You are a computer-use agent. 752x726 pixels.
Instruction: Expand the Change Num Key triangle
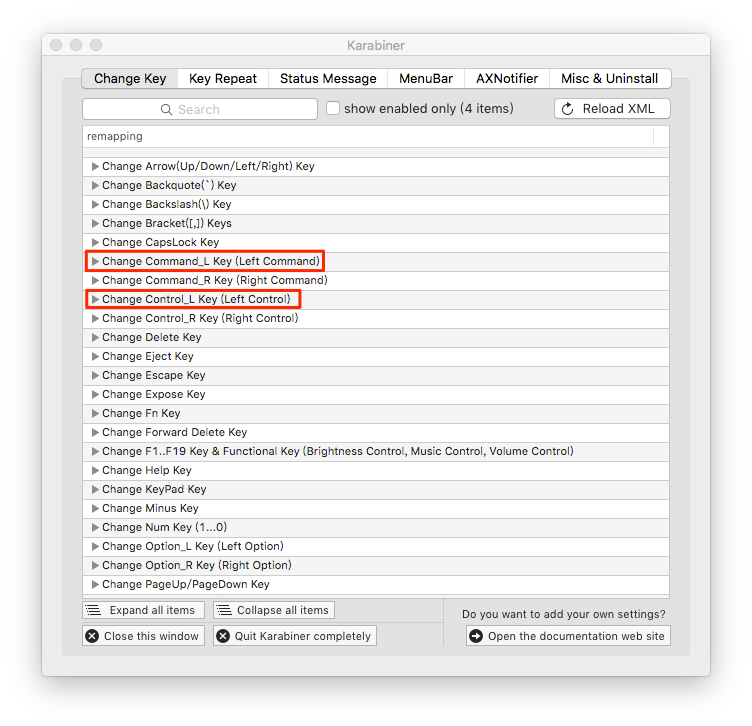(x=95, y=527)
